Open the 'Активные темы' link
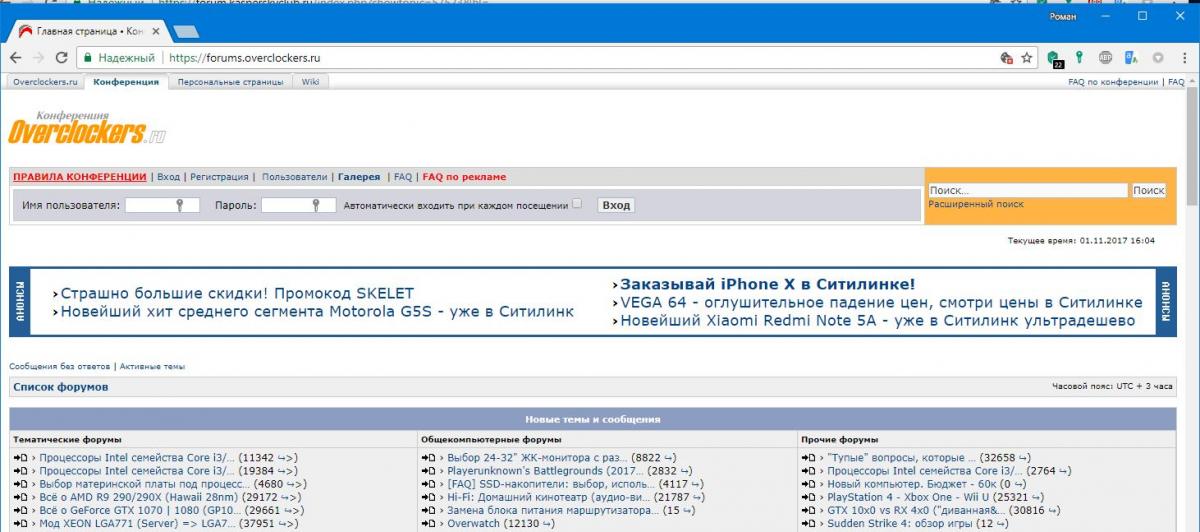Screen dimensions: 1200x532 [152, 367]
